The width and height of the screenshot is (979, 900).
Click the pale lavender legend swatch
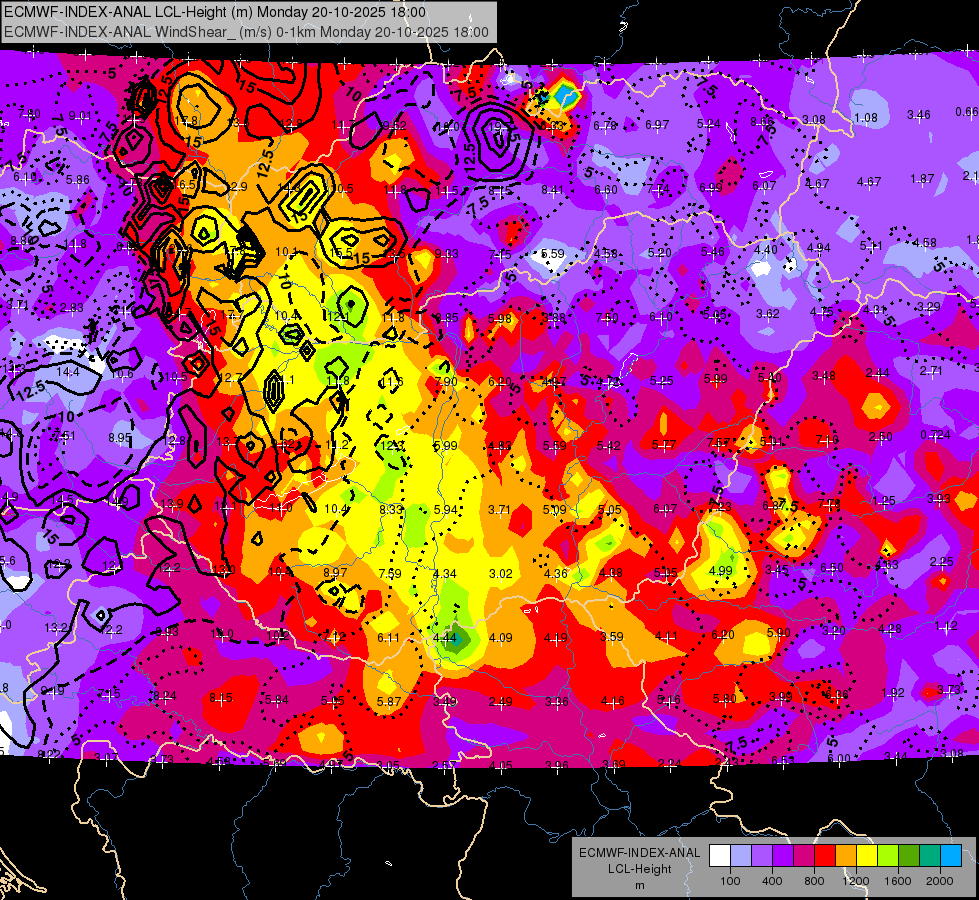(x=741, y=856)
